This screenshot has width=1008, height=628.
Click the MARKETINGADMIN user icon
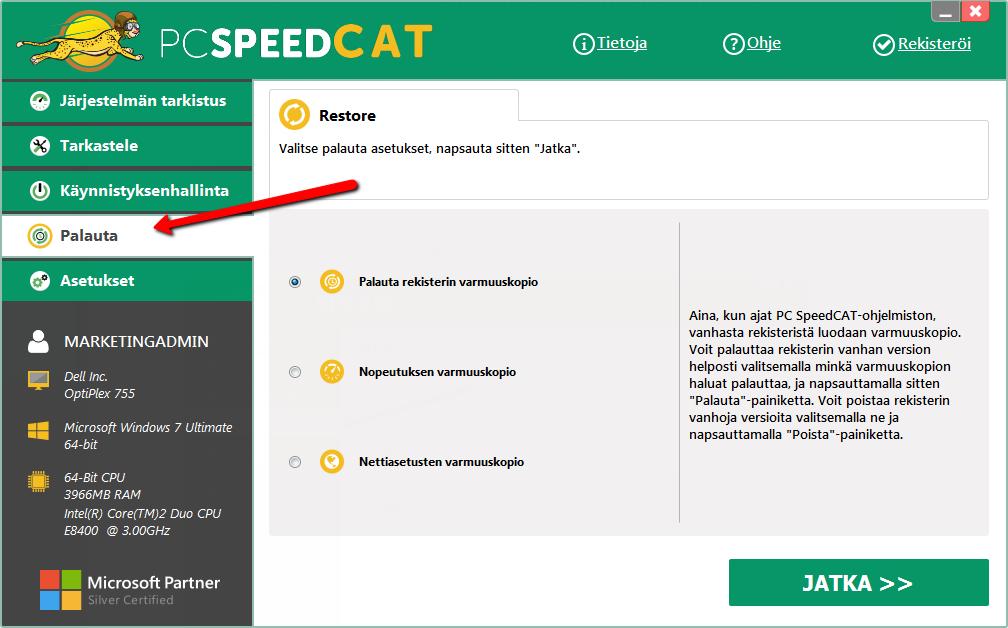pos(39,341)
